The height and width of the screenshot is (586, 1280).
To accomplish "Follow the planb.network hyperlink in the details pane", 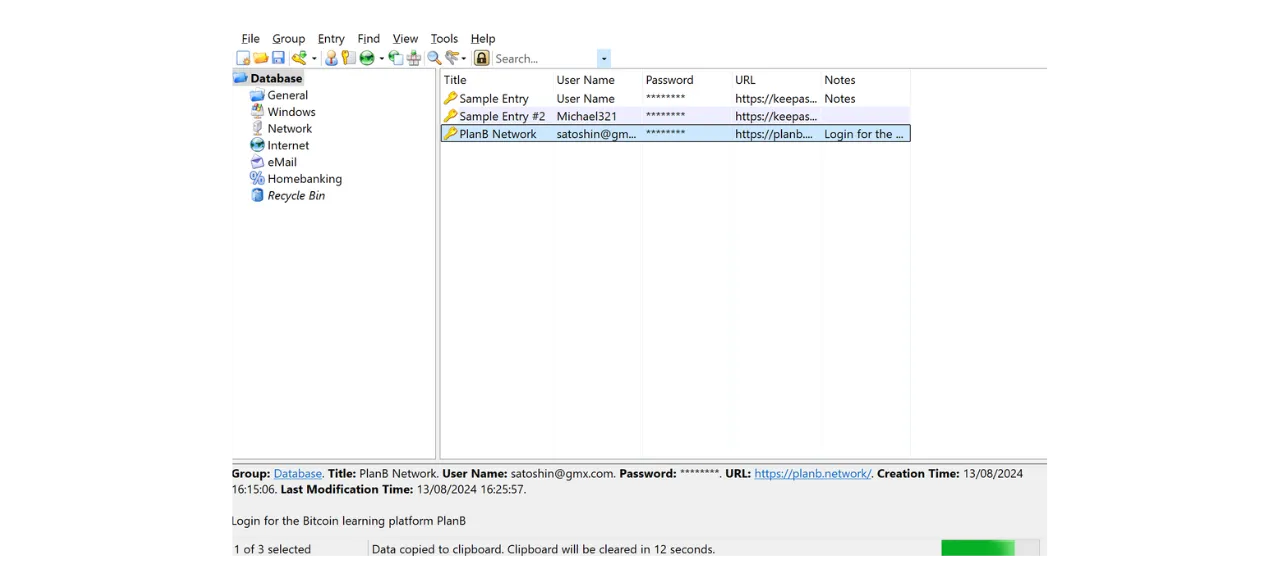I will [812, 473].
